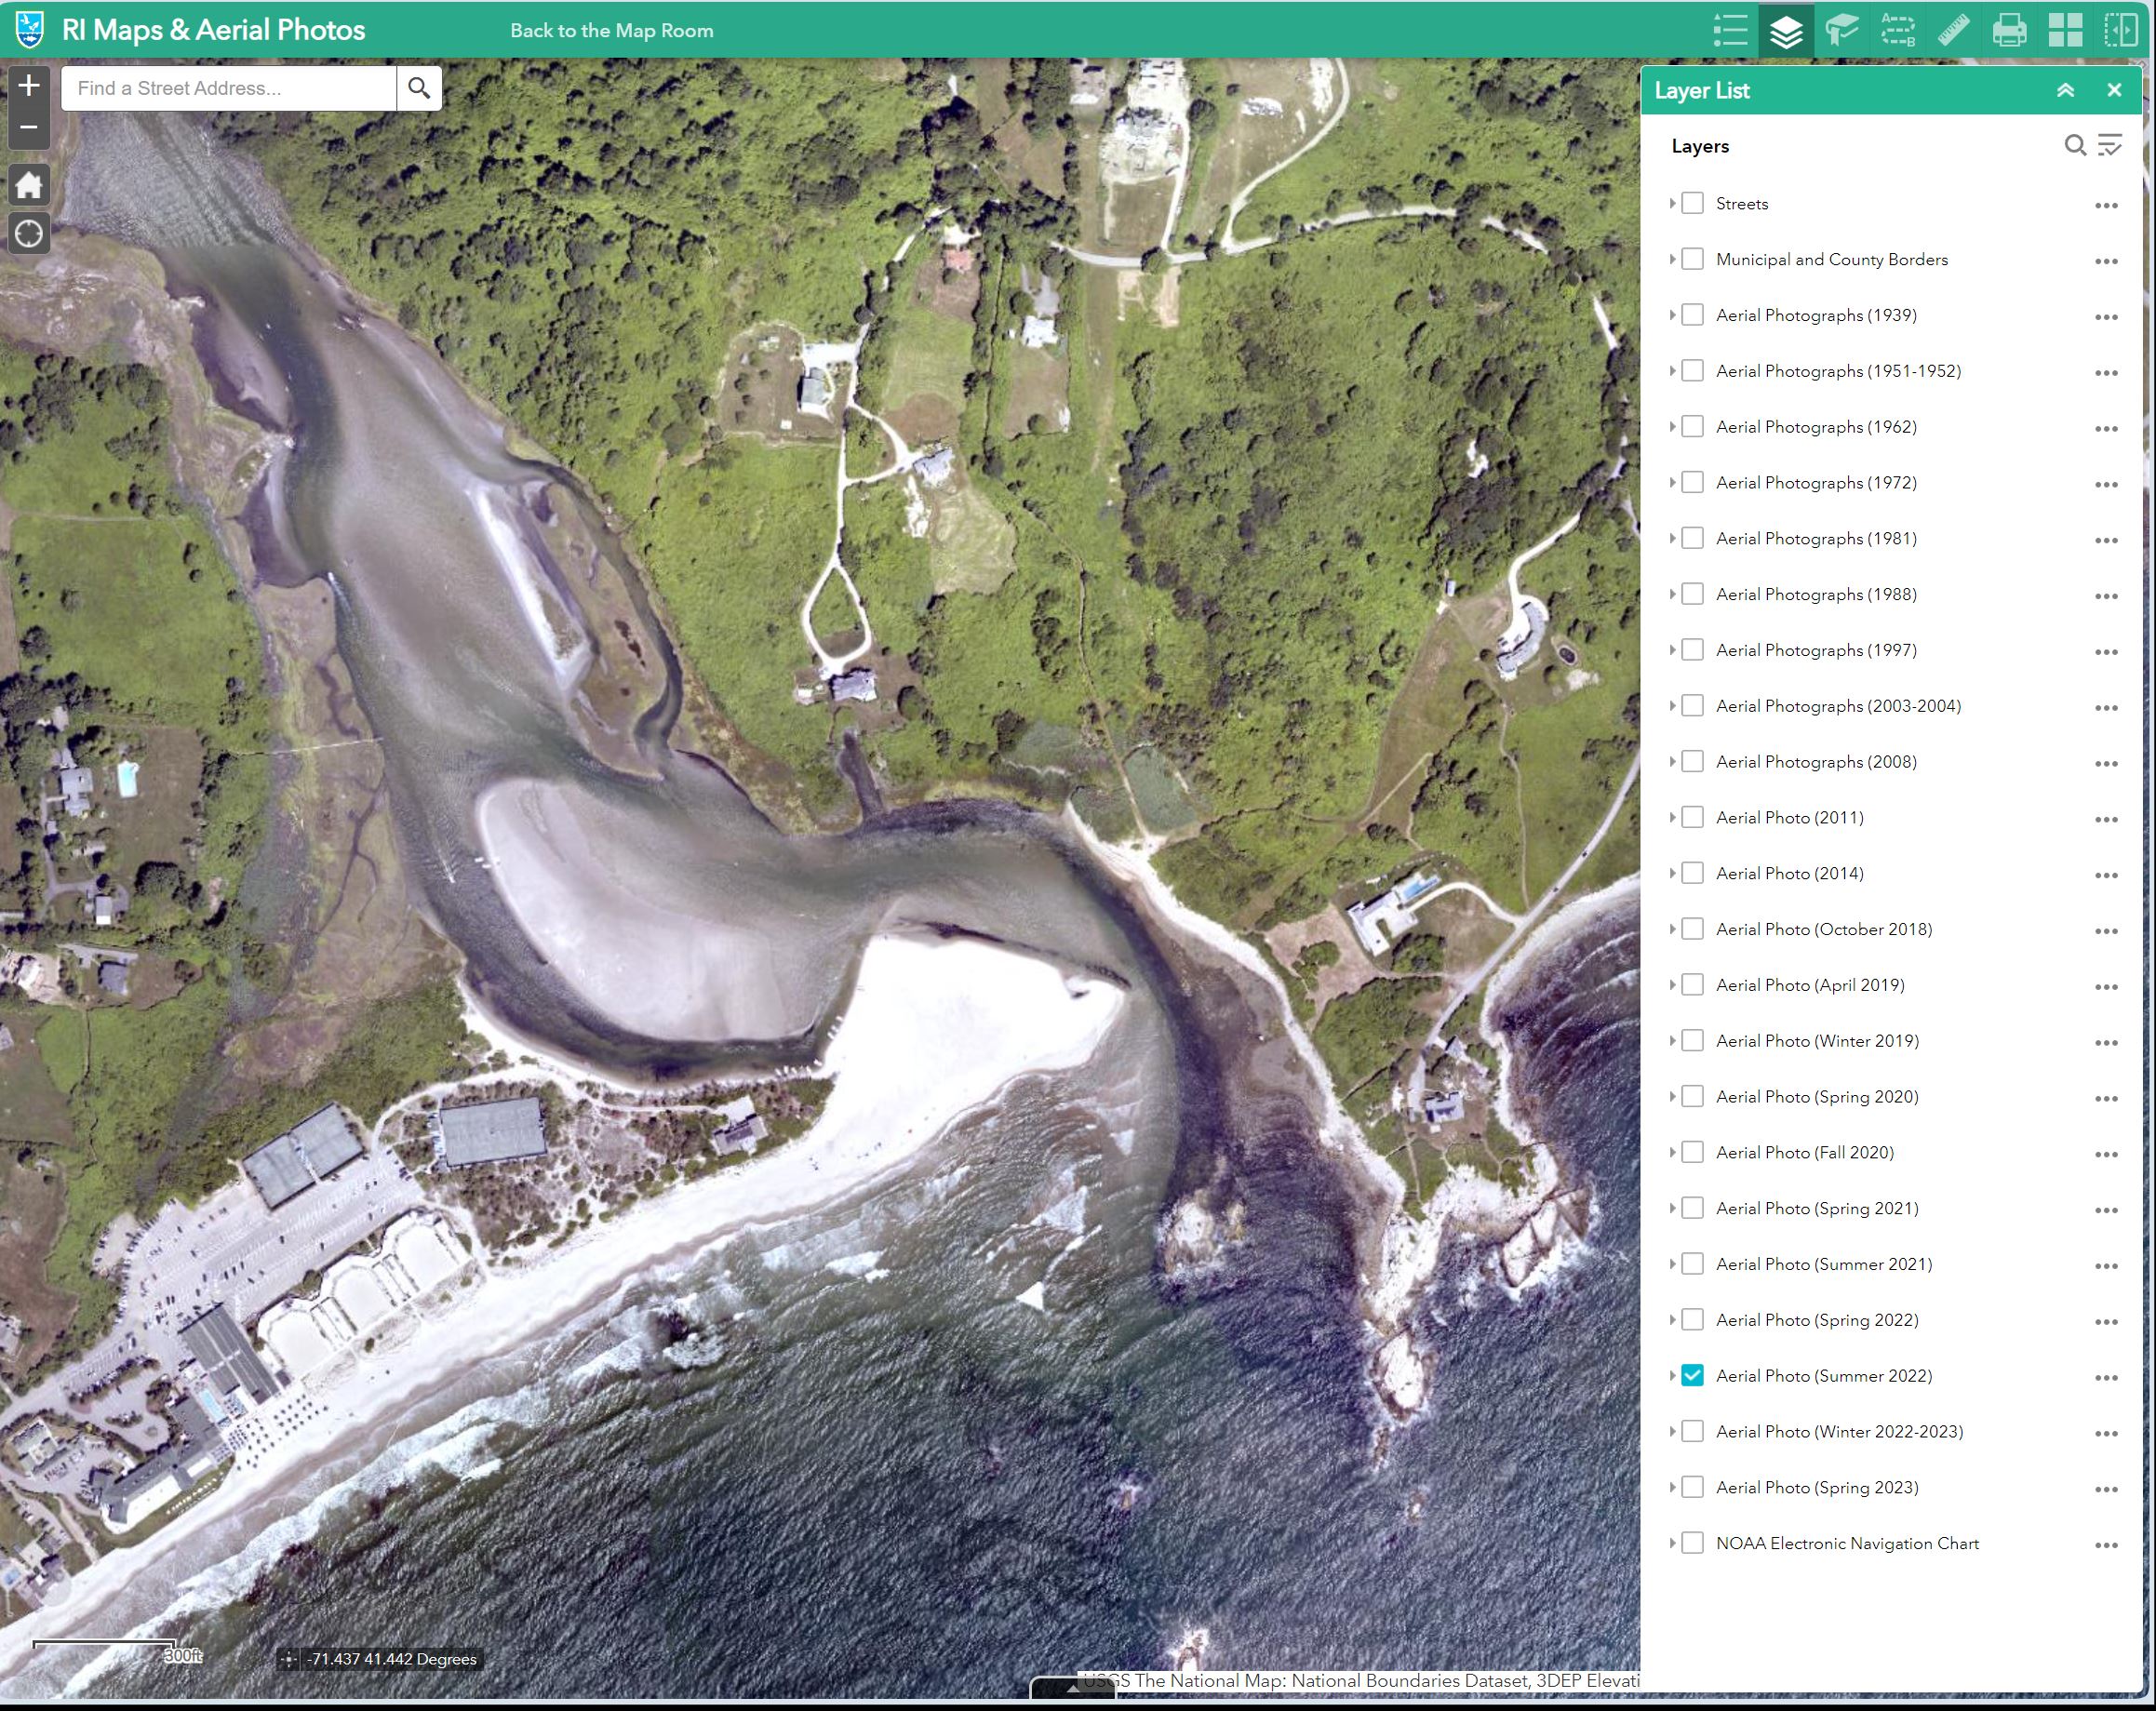Screen dimensions: 2156x1711
Task: Expand the Municipal and County Borders layer
Action: tap(1672, 259)
